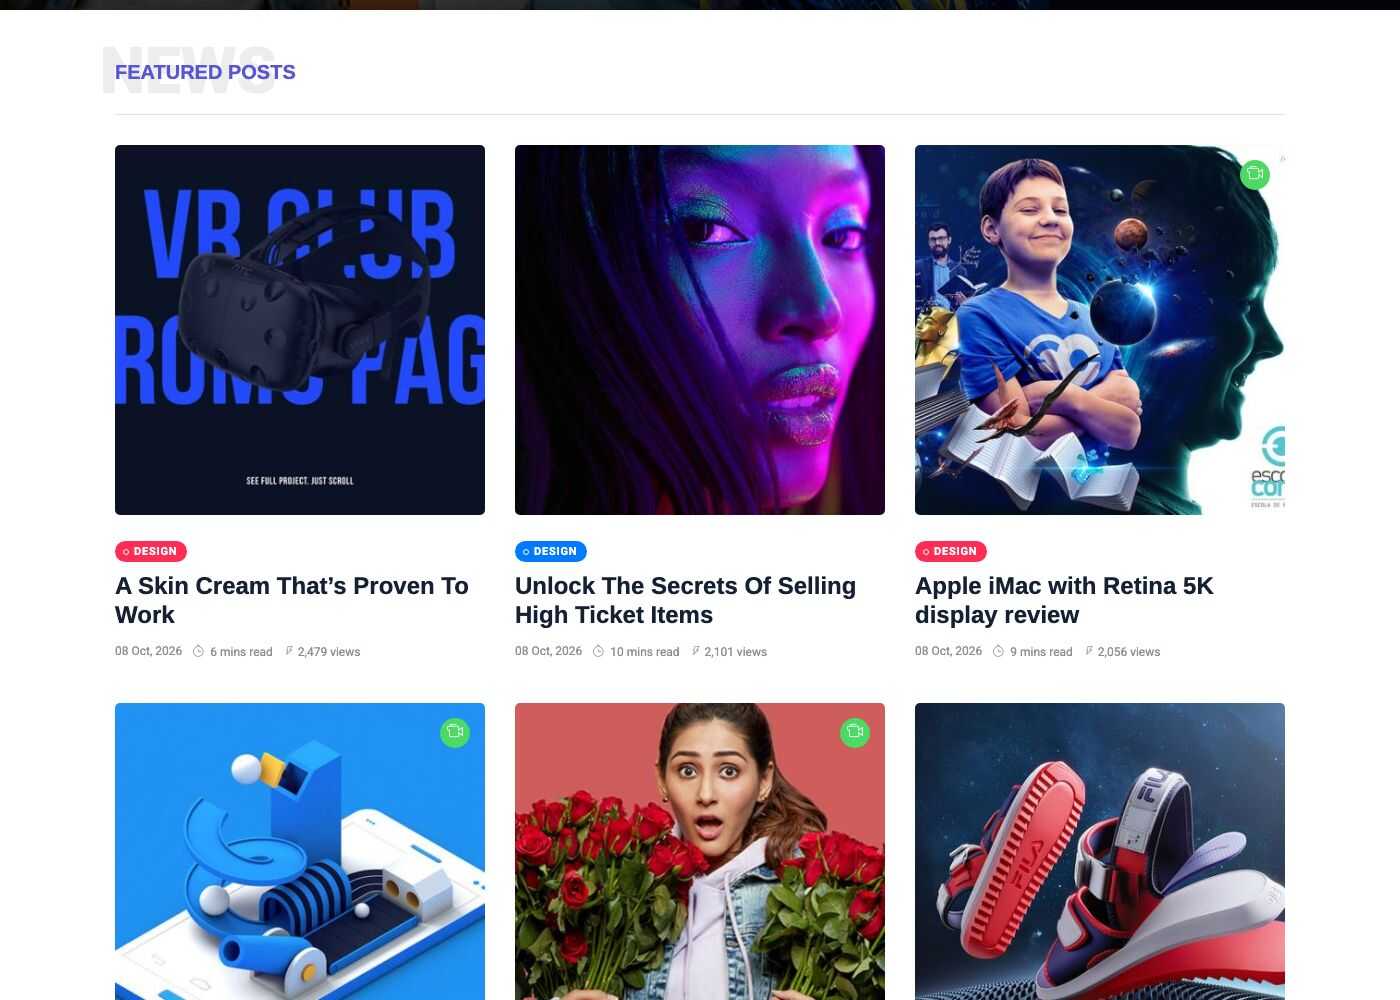This screenshot has width=1400, height=1000.
Task: Open blue Design tag above Unlock Secrets post
Action: pos(551,551)
